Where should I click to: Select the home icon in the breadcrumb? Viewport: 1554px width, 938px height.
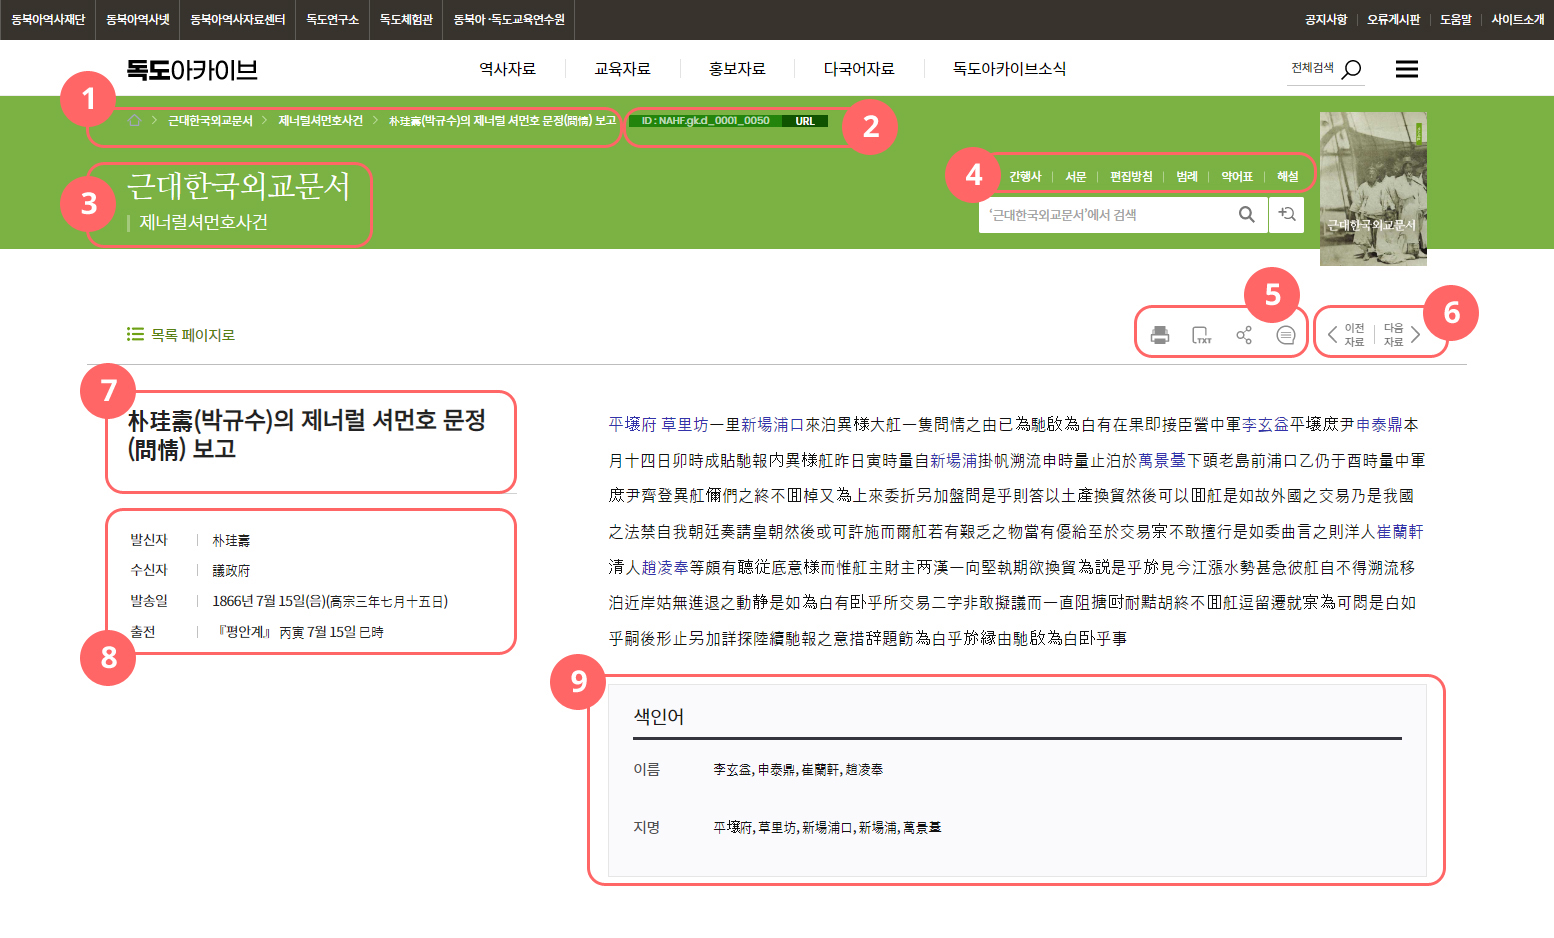(x=133, y=120)
